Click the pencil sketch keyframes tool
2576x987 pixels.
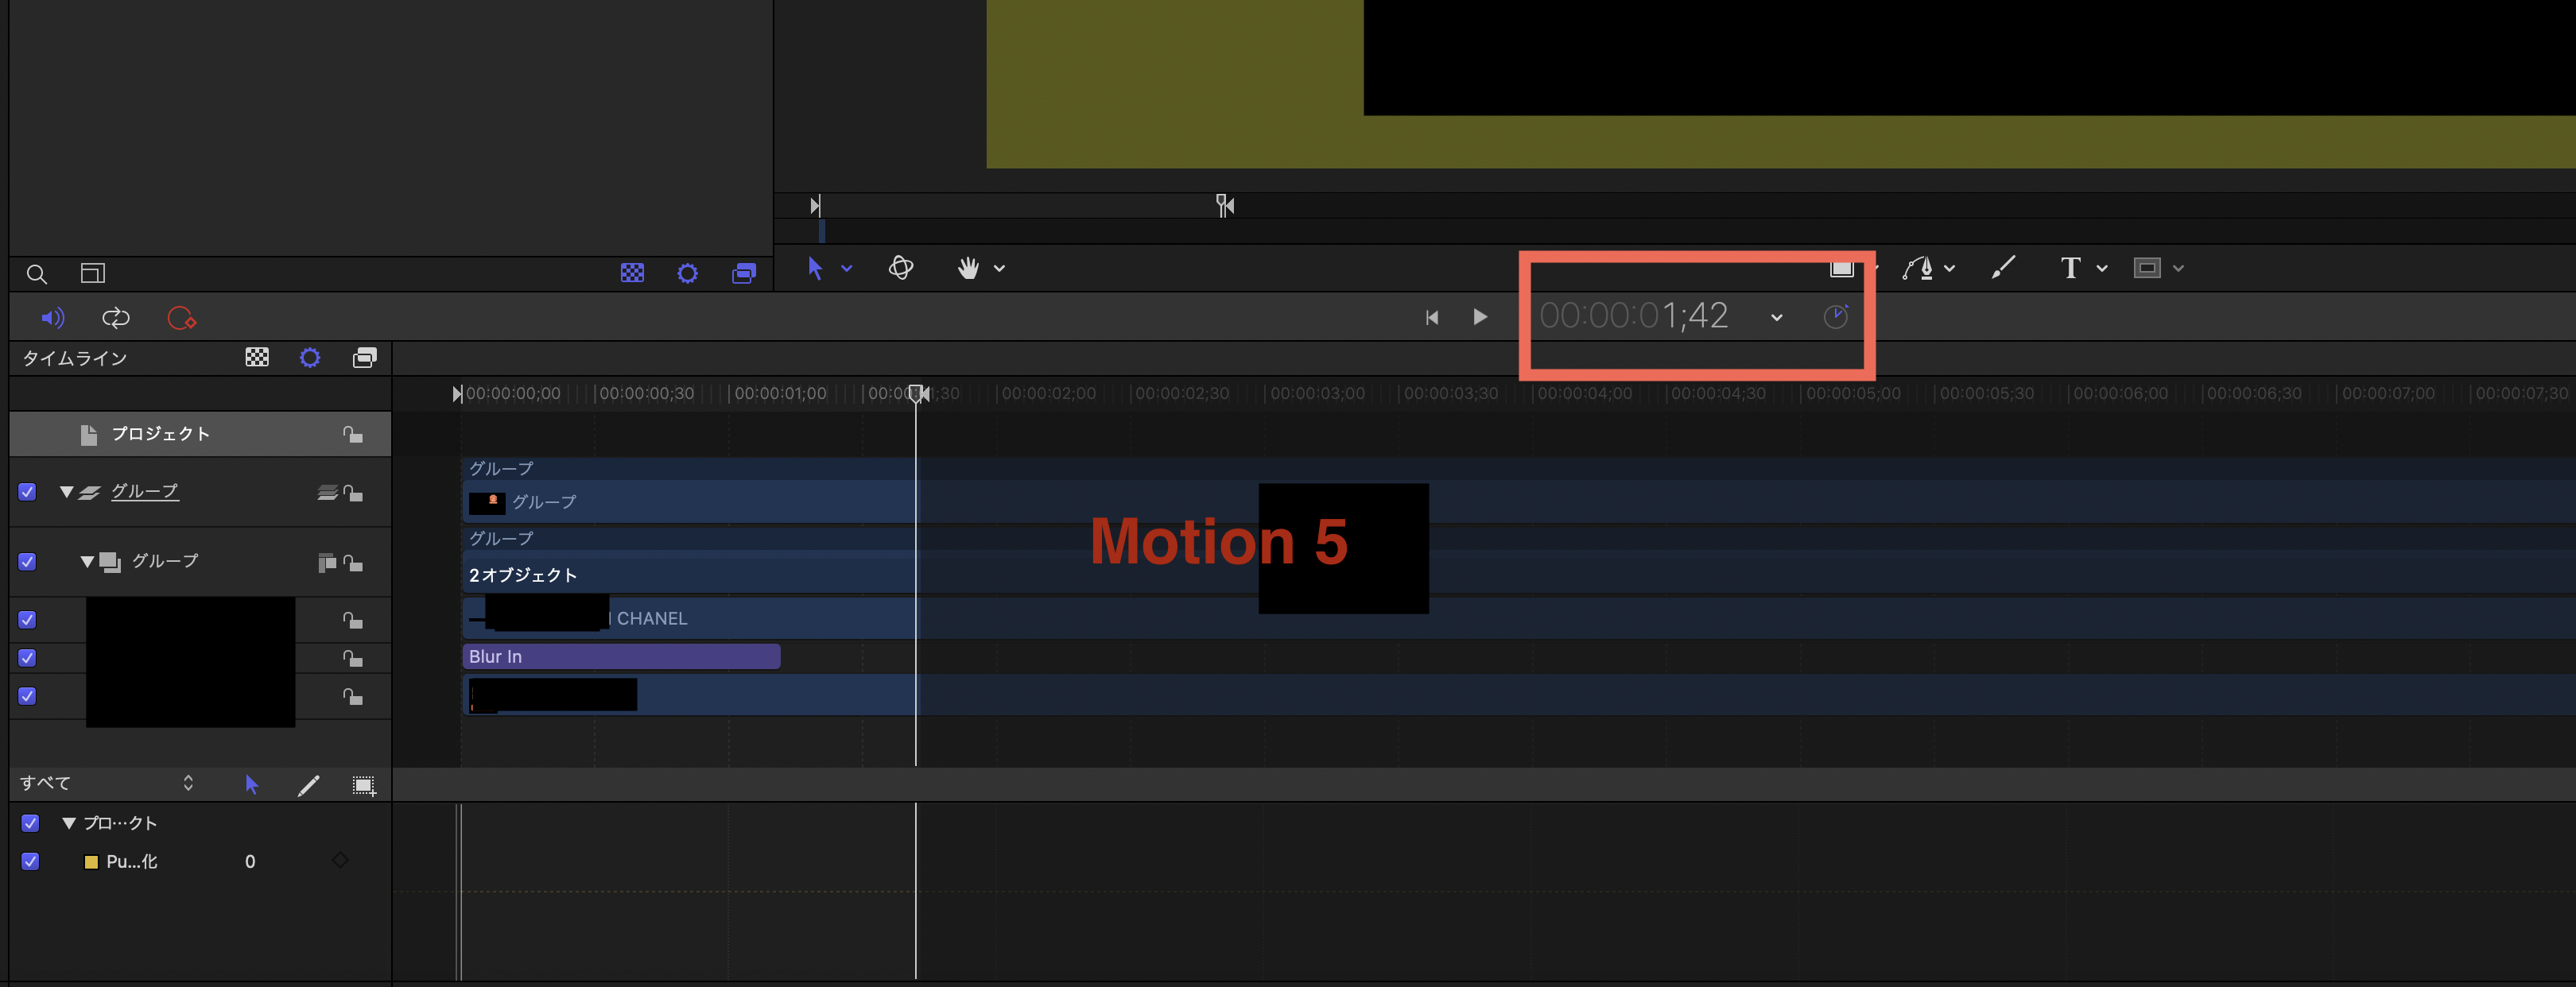click(x=309, y=785)
